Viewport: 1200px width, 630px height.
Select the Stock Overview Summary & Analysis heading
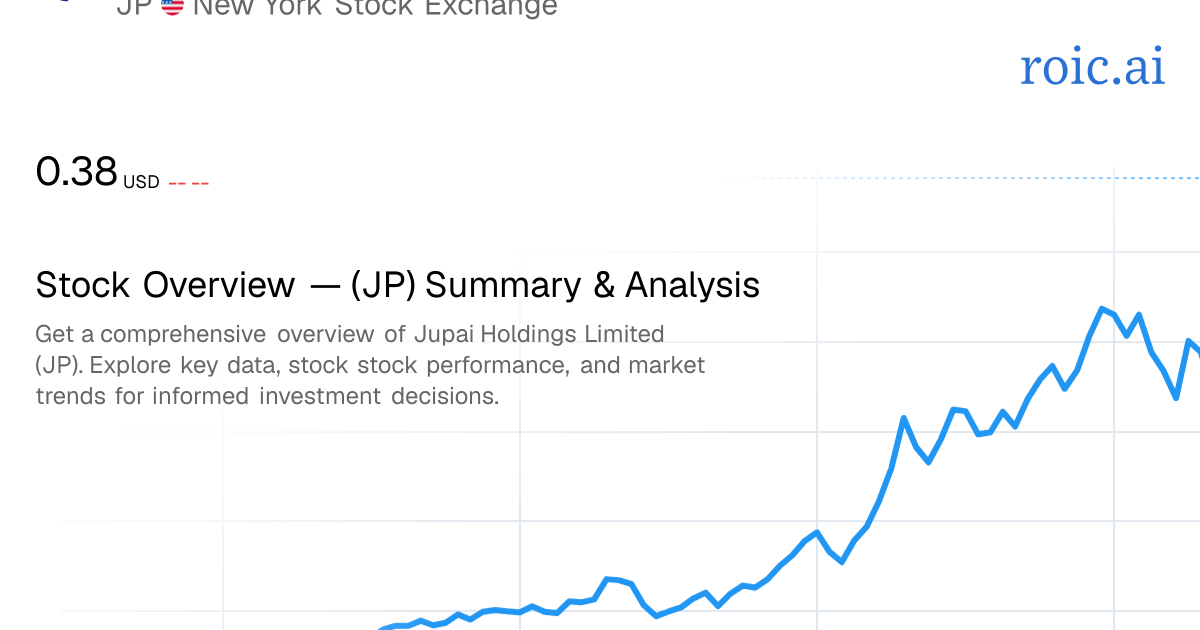[398, 285]
